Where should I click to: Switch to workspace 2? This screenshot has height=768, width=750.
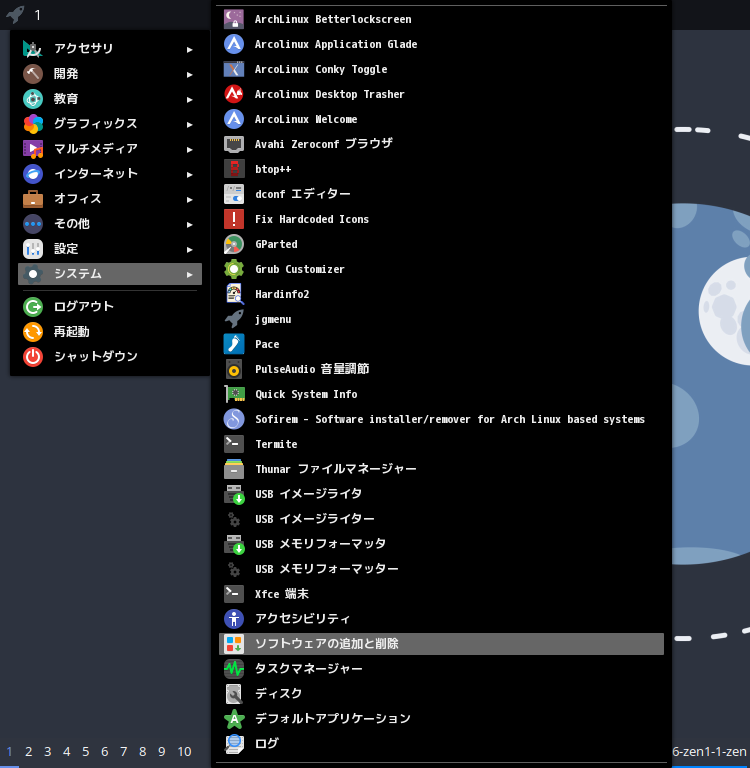pyautogui.click(x=29, y=752)
